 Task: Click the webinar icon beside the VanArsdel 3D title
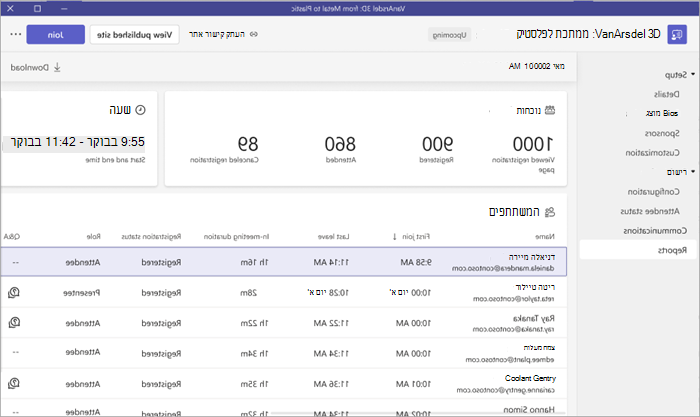click(x=677, y=34)
